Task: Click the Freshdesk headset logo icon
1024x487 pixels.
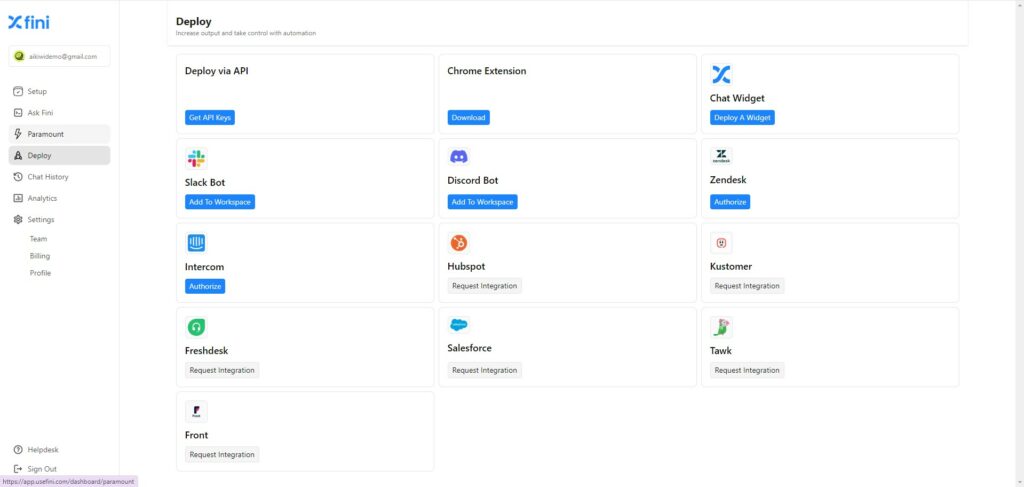Action: pos(196,327)
